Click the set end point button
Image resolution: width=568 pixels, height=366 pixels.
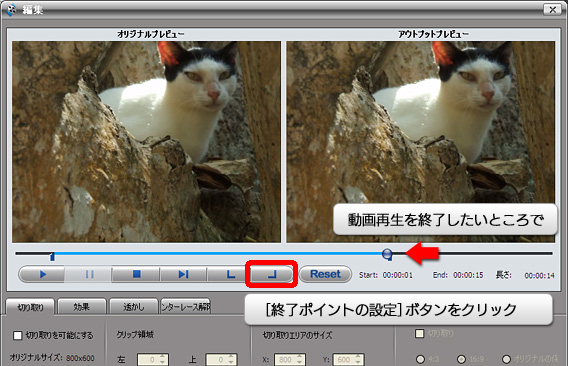272,274
